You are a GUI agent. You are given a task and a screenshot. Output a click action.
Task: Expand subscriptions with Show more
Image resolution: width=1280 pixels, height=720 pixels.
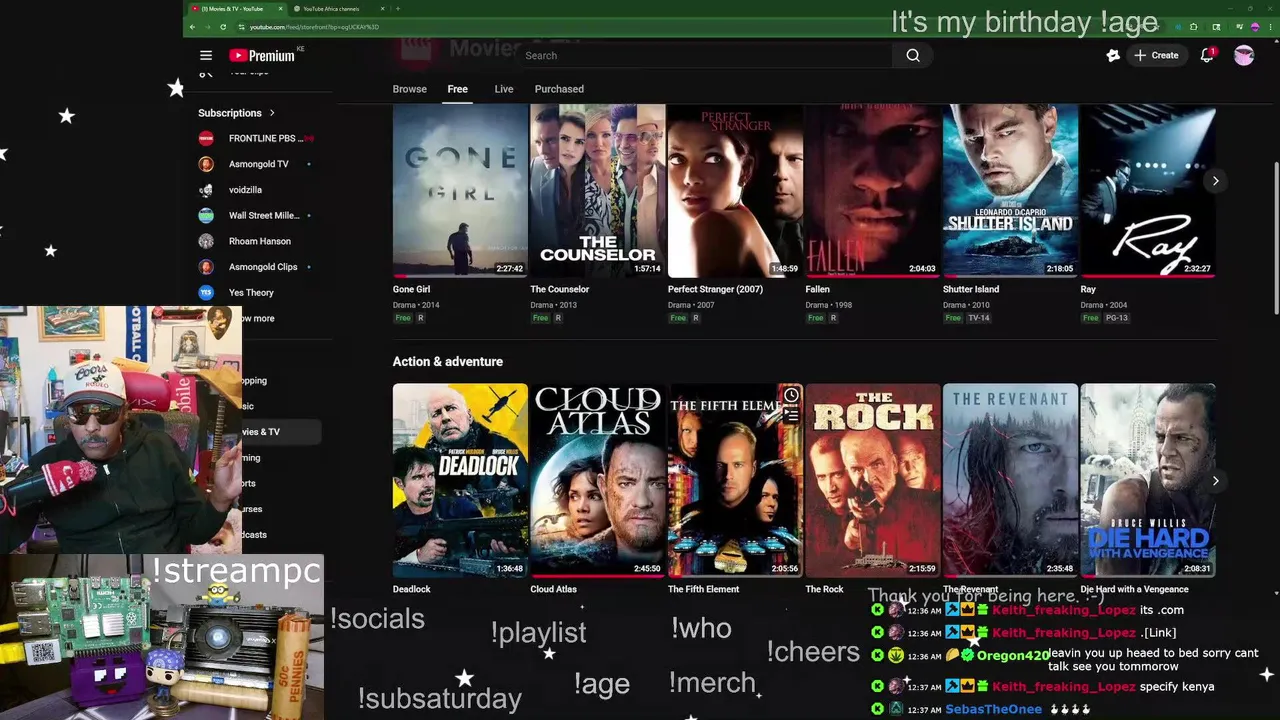[257, 319]
